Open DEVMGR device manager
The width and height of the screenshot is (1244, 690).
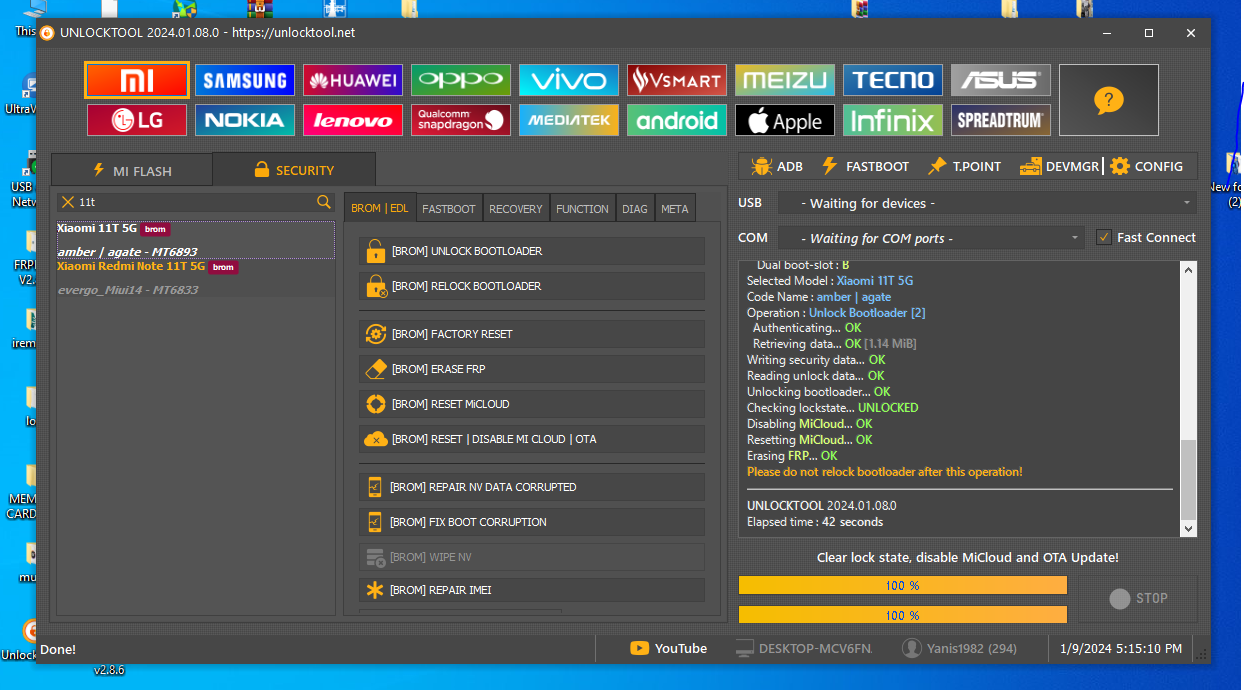click(x=1060, y=166)
